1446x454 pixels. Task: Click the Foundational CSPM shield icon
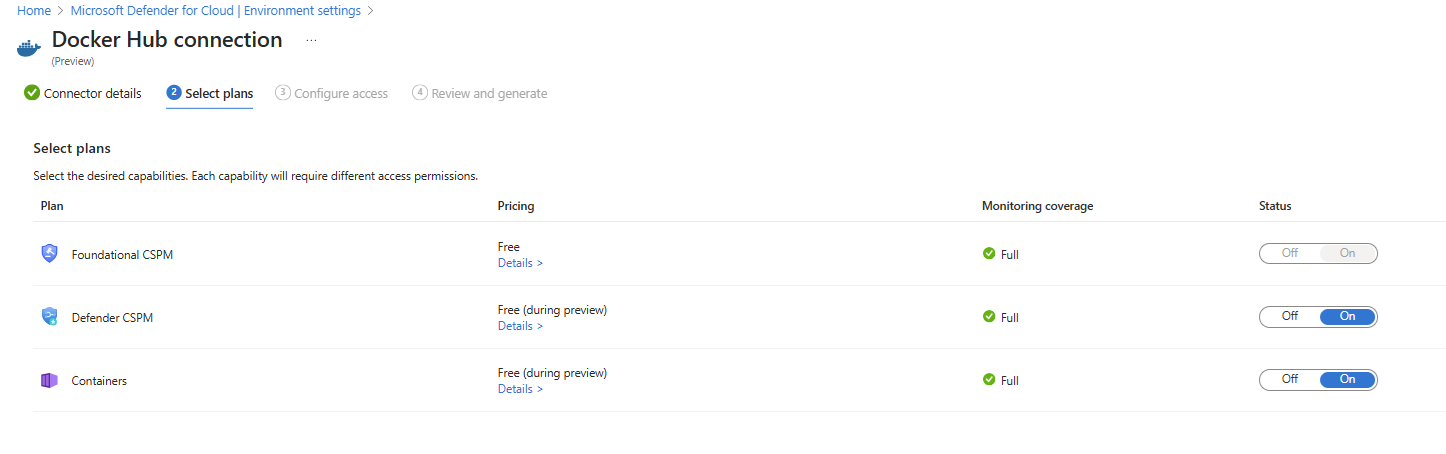pos(49,254)
